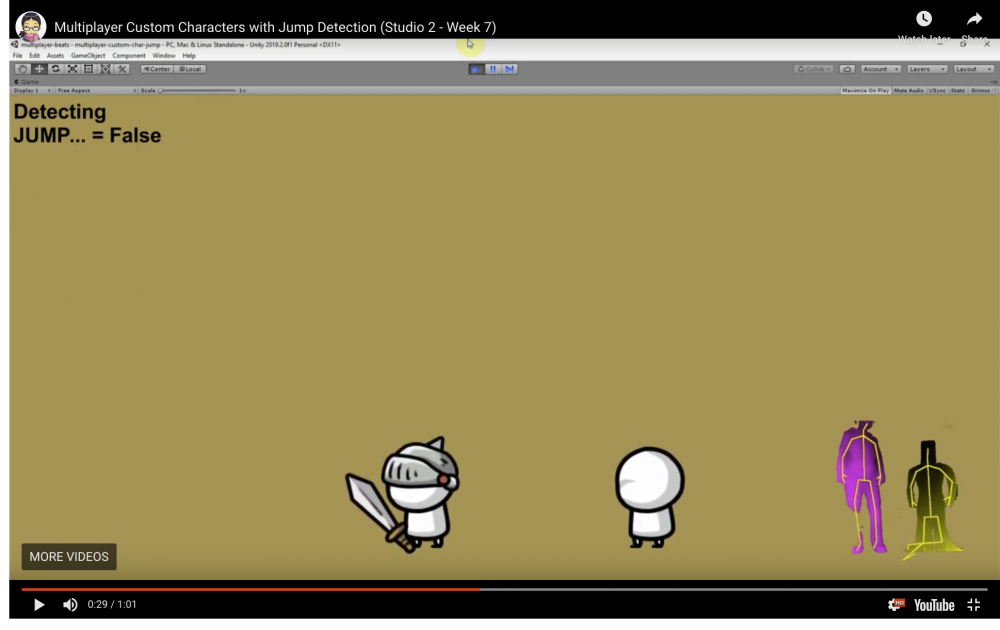1000x630 pixels.
Task: Select the Unity Transform tool
Action: (105, 69)
